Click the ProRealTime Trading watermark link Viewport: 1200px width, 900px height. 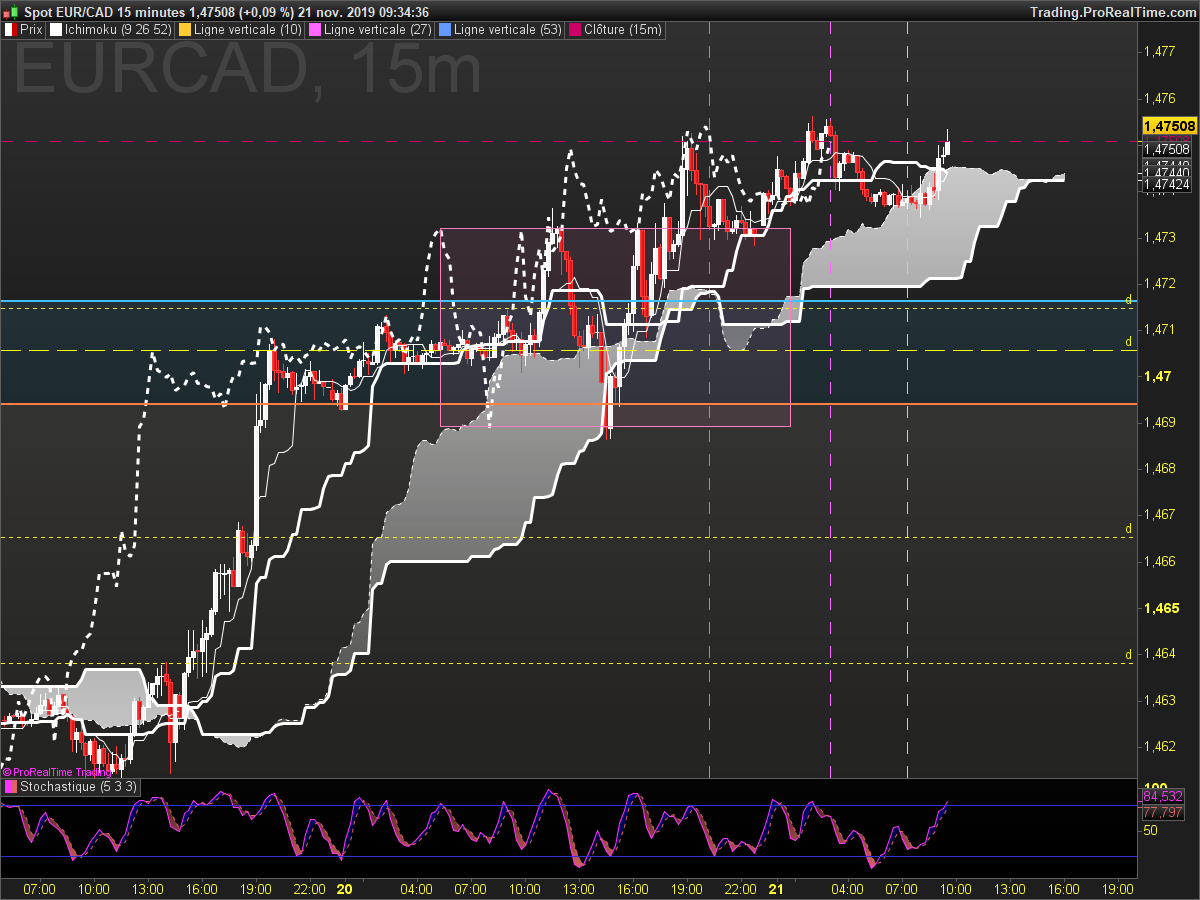pos(57,771)
